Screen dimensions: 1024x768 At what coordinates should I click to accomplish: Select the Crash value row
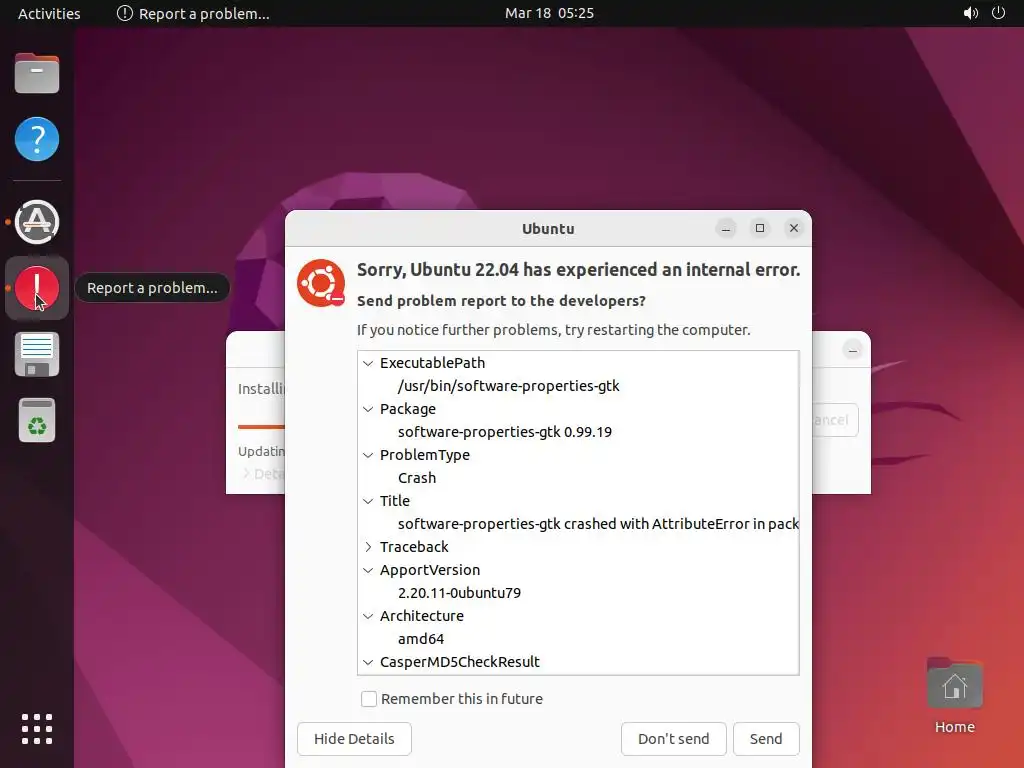(x=417, y=478)
